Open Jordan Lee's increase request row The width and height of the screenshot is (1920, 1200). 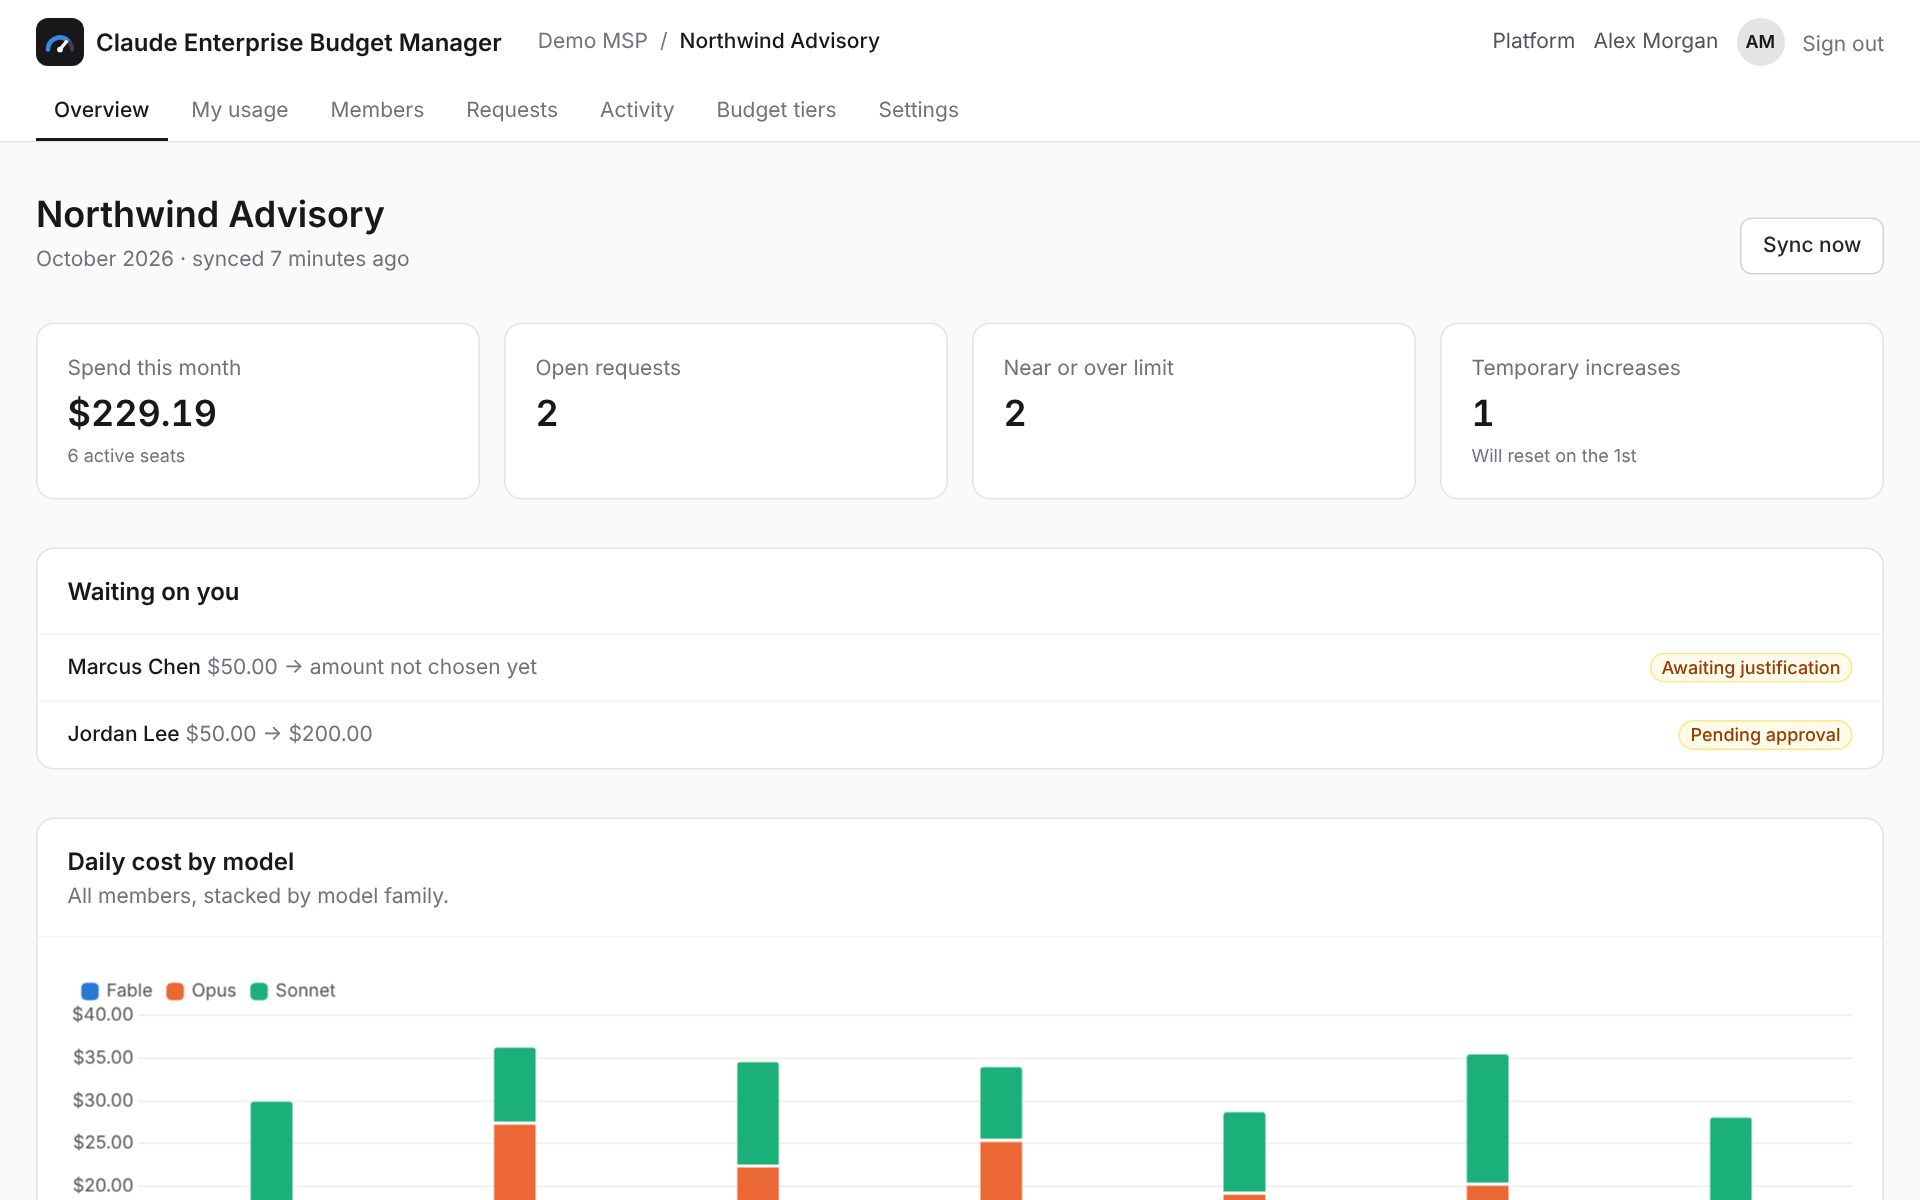960,734
